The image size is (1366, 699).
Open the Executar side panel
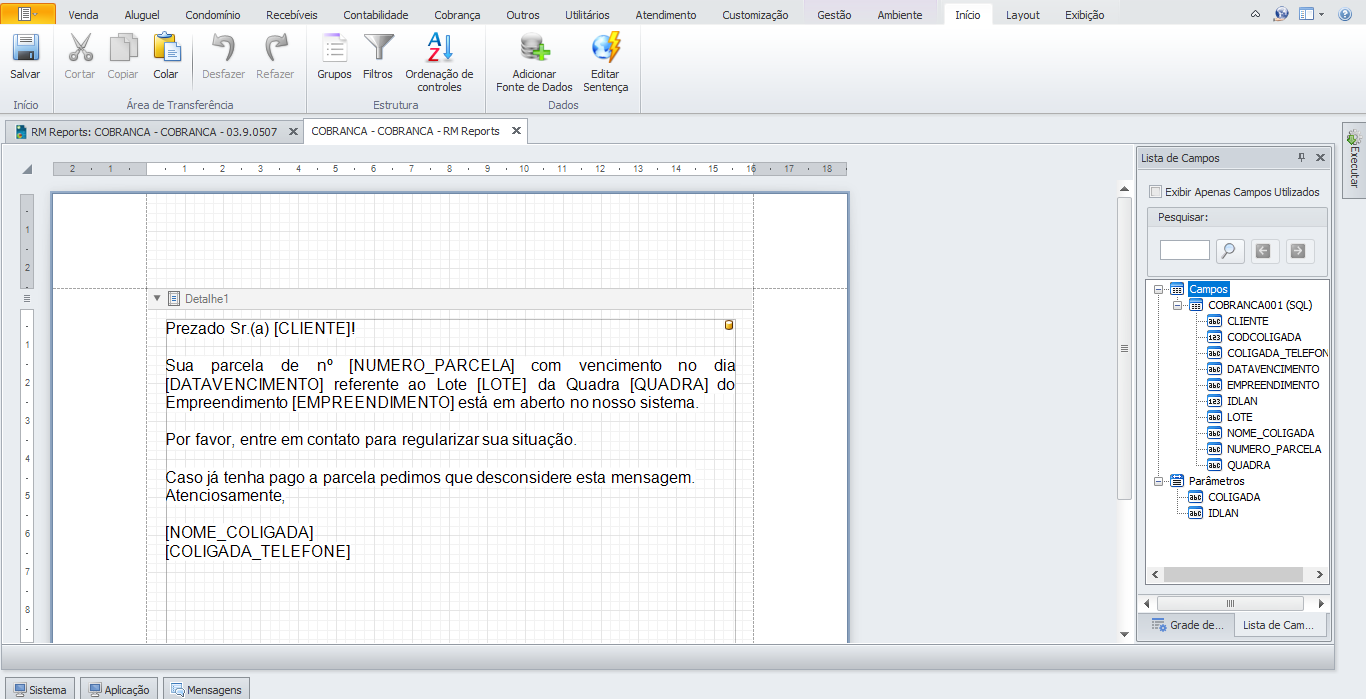(1354, 160)
